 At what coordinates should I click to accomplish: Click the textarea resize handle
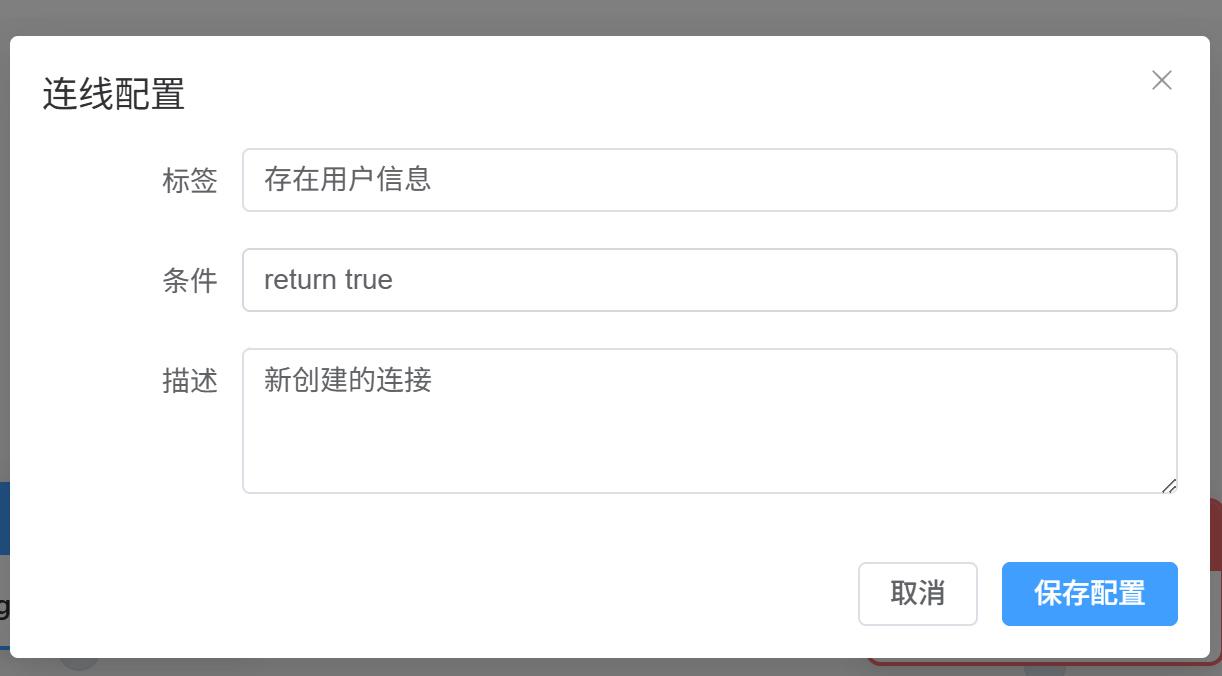(1168, 486)
